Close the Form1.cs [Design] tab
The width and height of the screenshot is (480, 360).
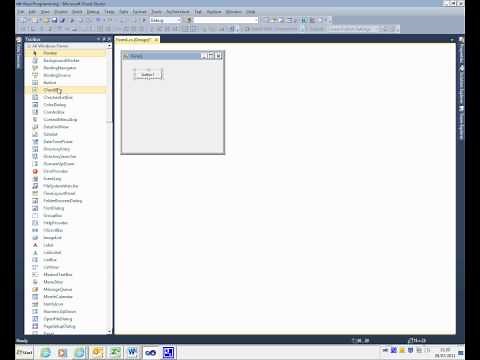[156, 40]
